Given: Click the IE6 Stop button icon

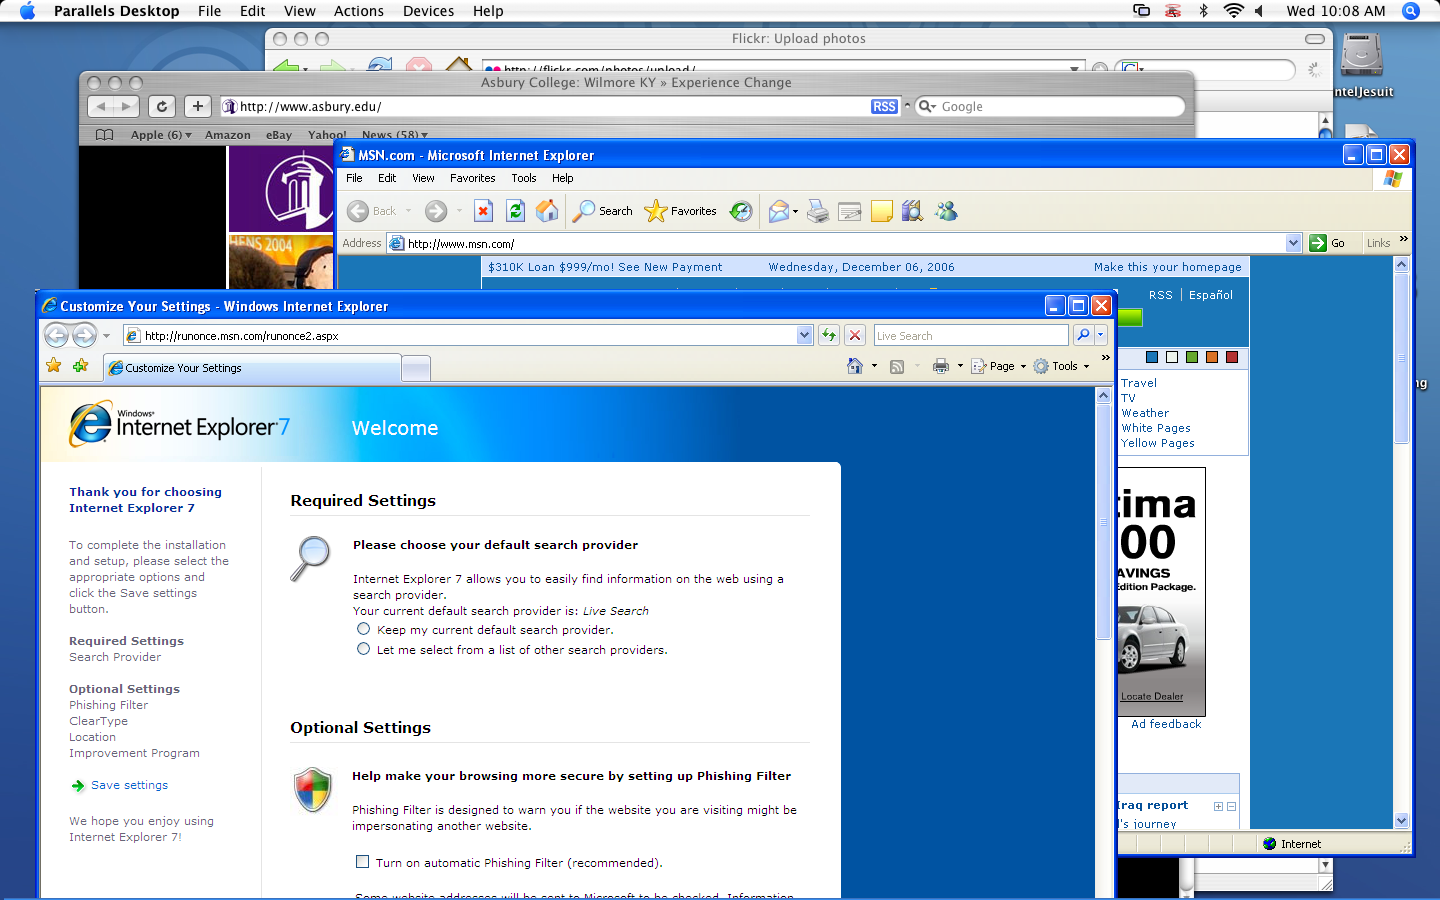Looking at the screenshot, I should [x=483, y=211].
